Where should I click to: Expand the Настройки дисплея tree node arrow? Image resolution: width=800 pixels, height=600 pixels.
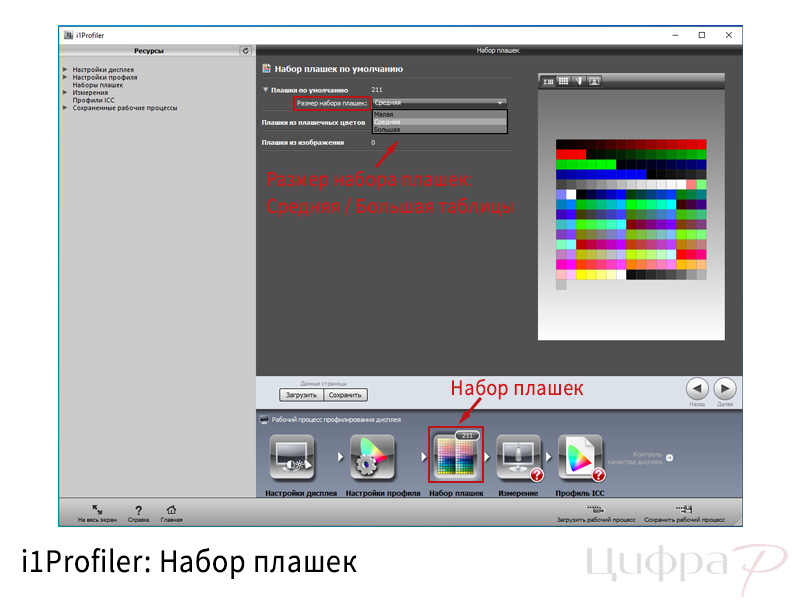click(65, 69)
